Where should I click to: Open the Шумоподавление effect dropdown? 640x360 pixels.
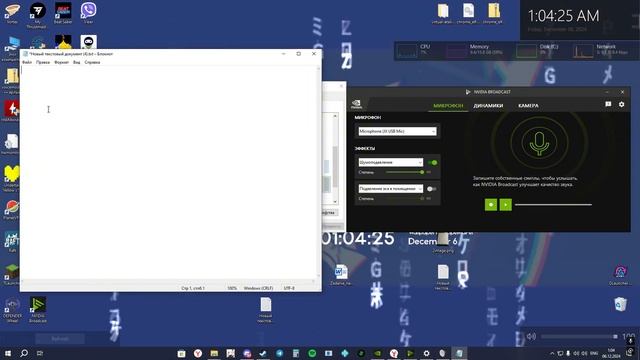point(391,162)
